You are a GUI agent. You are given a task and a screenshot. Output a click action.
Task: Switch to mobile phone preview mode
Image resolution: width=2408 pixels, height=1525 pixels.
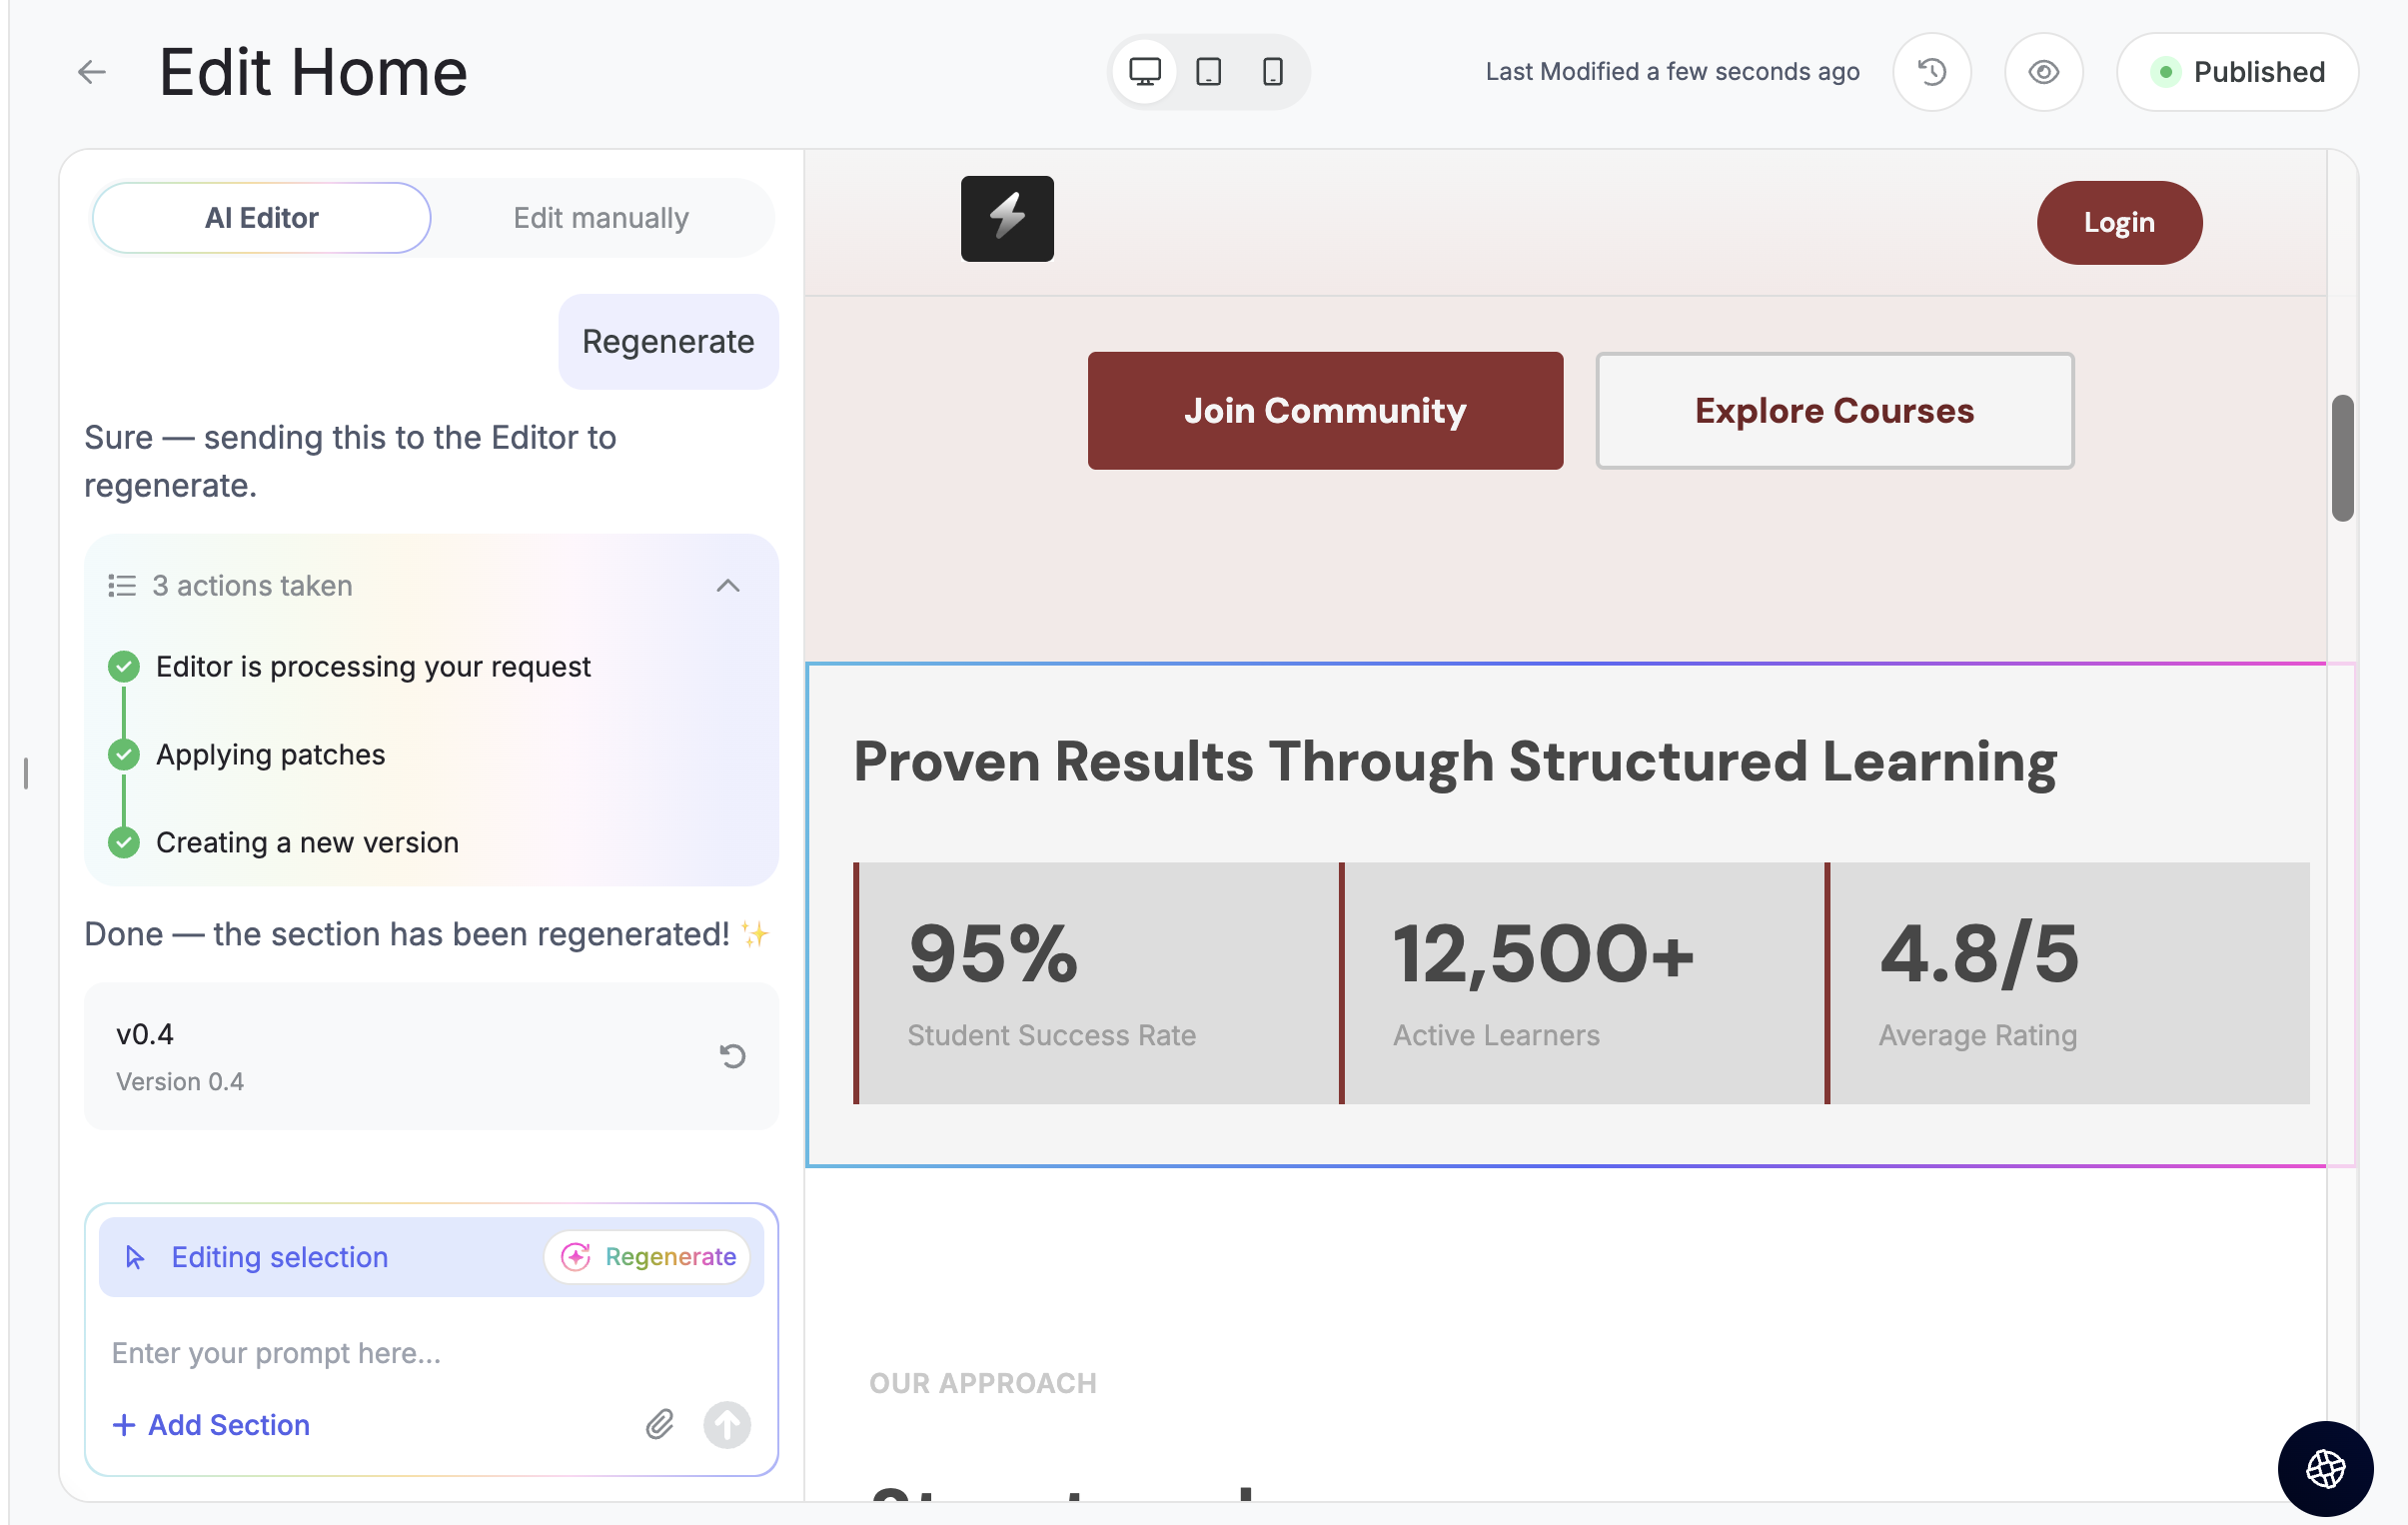[1272, 72]
